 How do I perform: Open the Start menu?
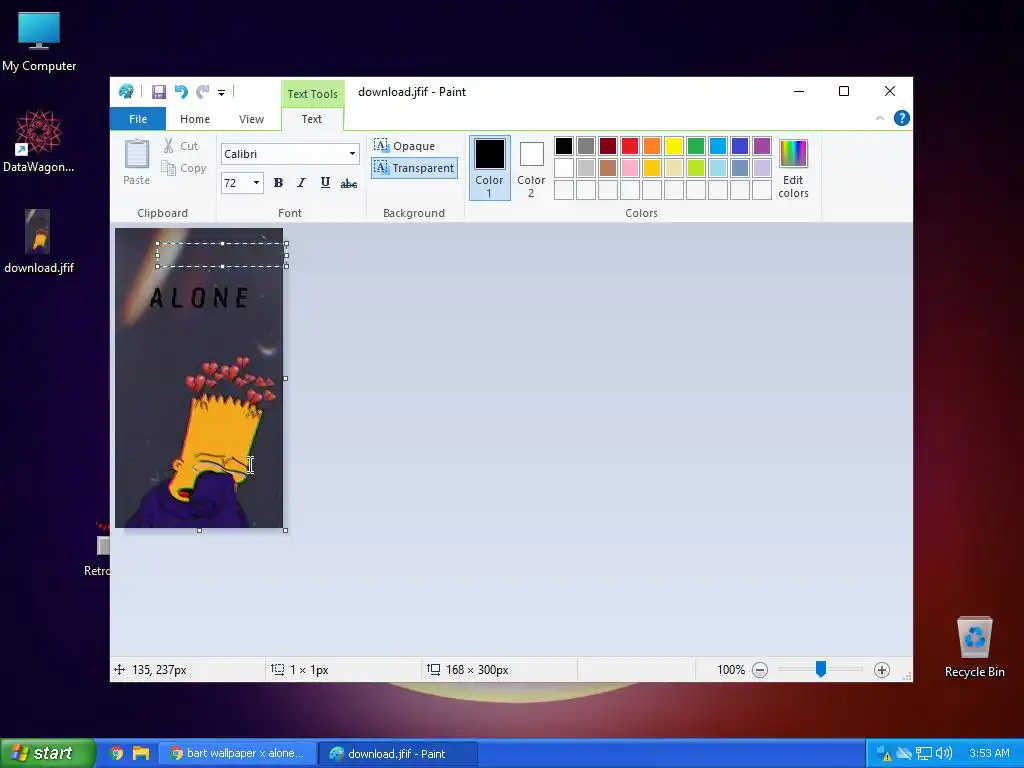pyautogui.click(x=46, y=753)
